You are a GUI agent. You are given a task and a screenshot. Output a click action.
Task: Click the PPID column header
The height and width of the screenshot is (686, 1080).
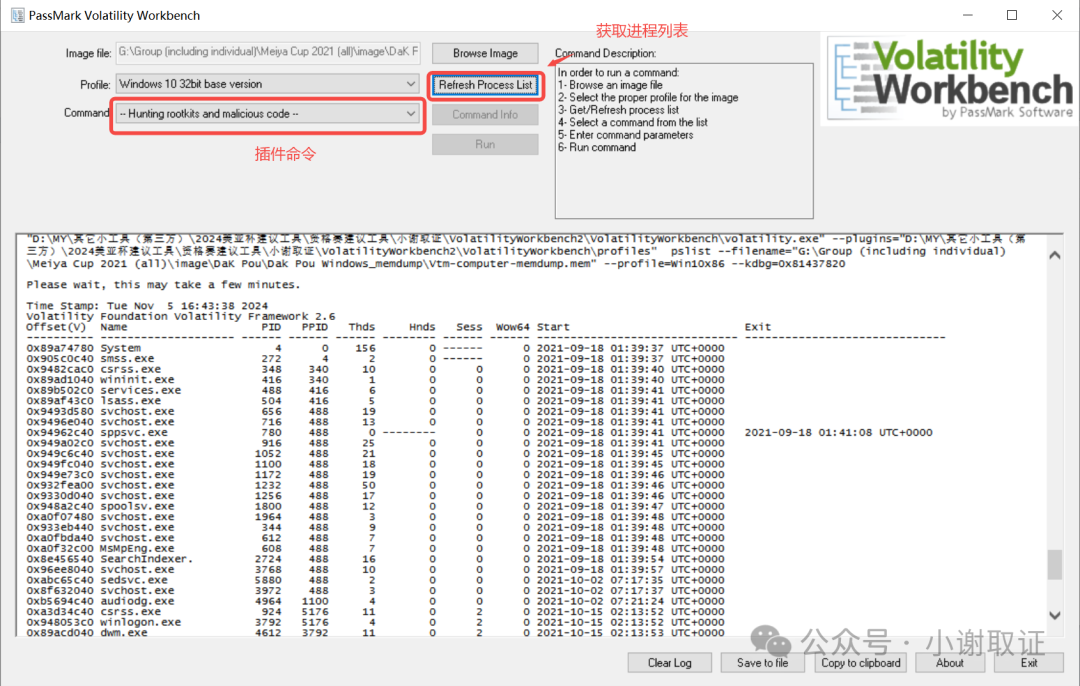[315, 327]
